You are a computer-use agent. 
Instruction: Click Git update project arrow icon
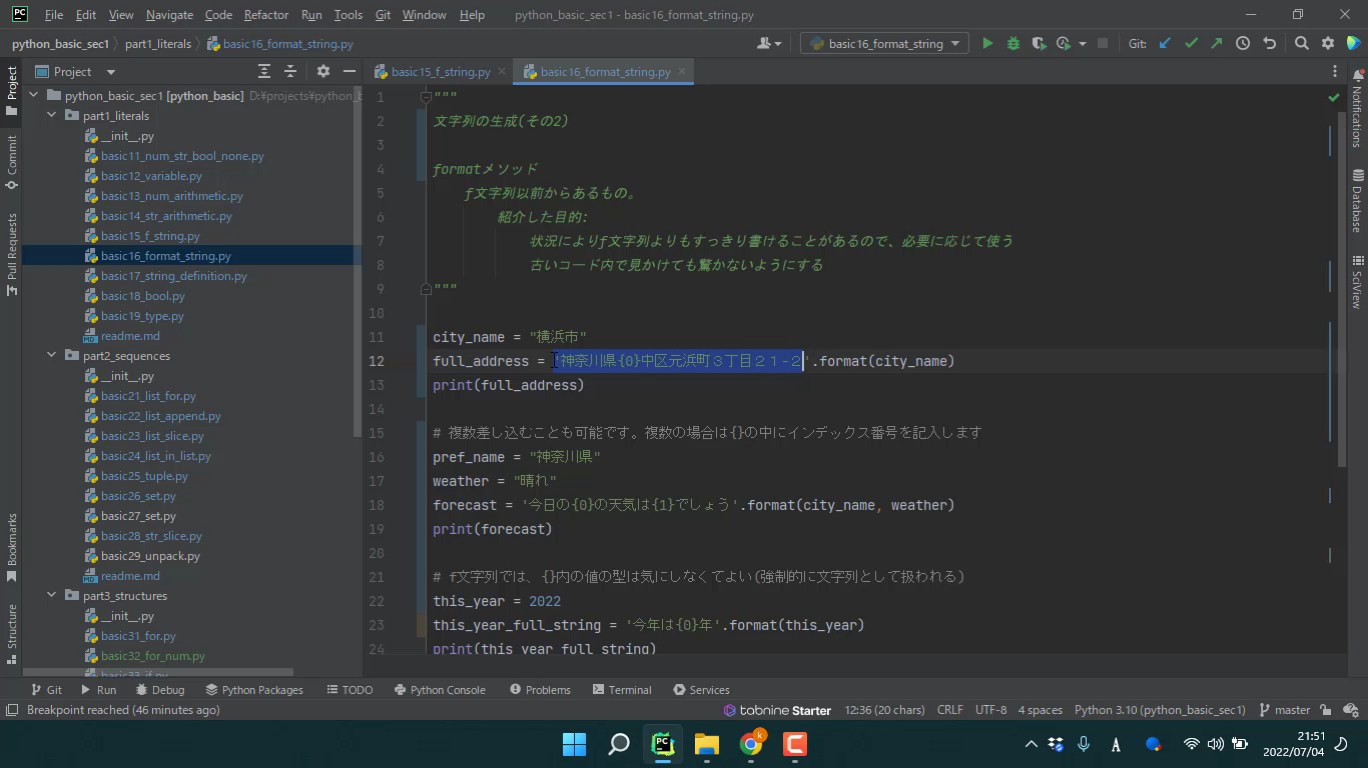point(1165,43)
